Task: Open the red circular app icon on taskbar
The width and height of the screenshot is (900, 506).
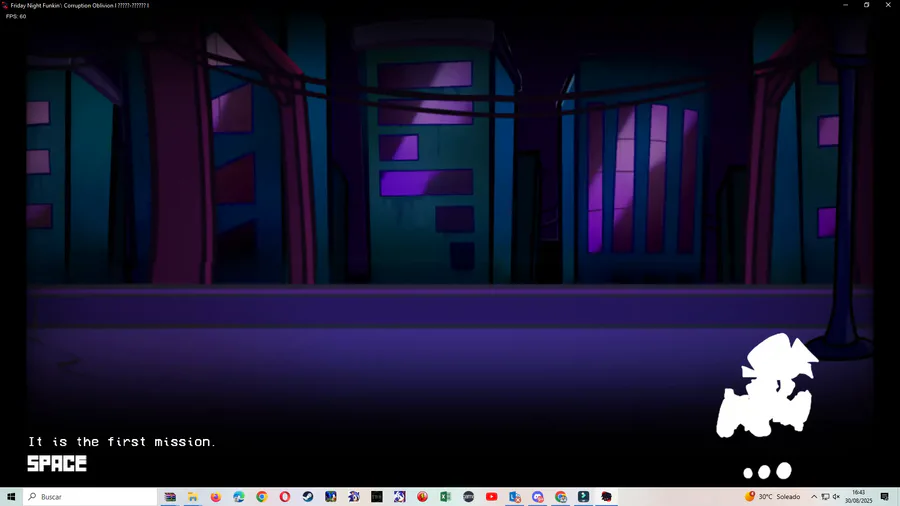Action: [x=422, y=497]
